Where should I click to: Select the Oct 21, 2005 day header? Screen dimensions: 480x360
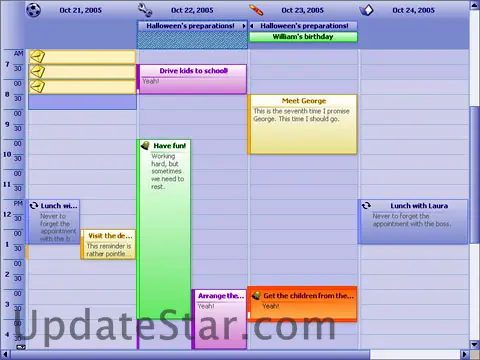tap(81, 10)
